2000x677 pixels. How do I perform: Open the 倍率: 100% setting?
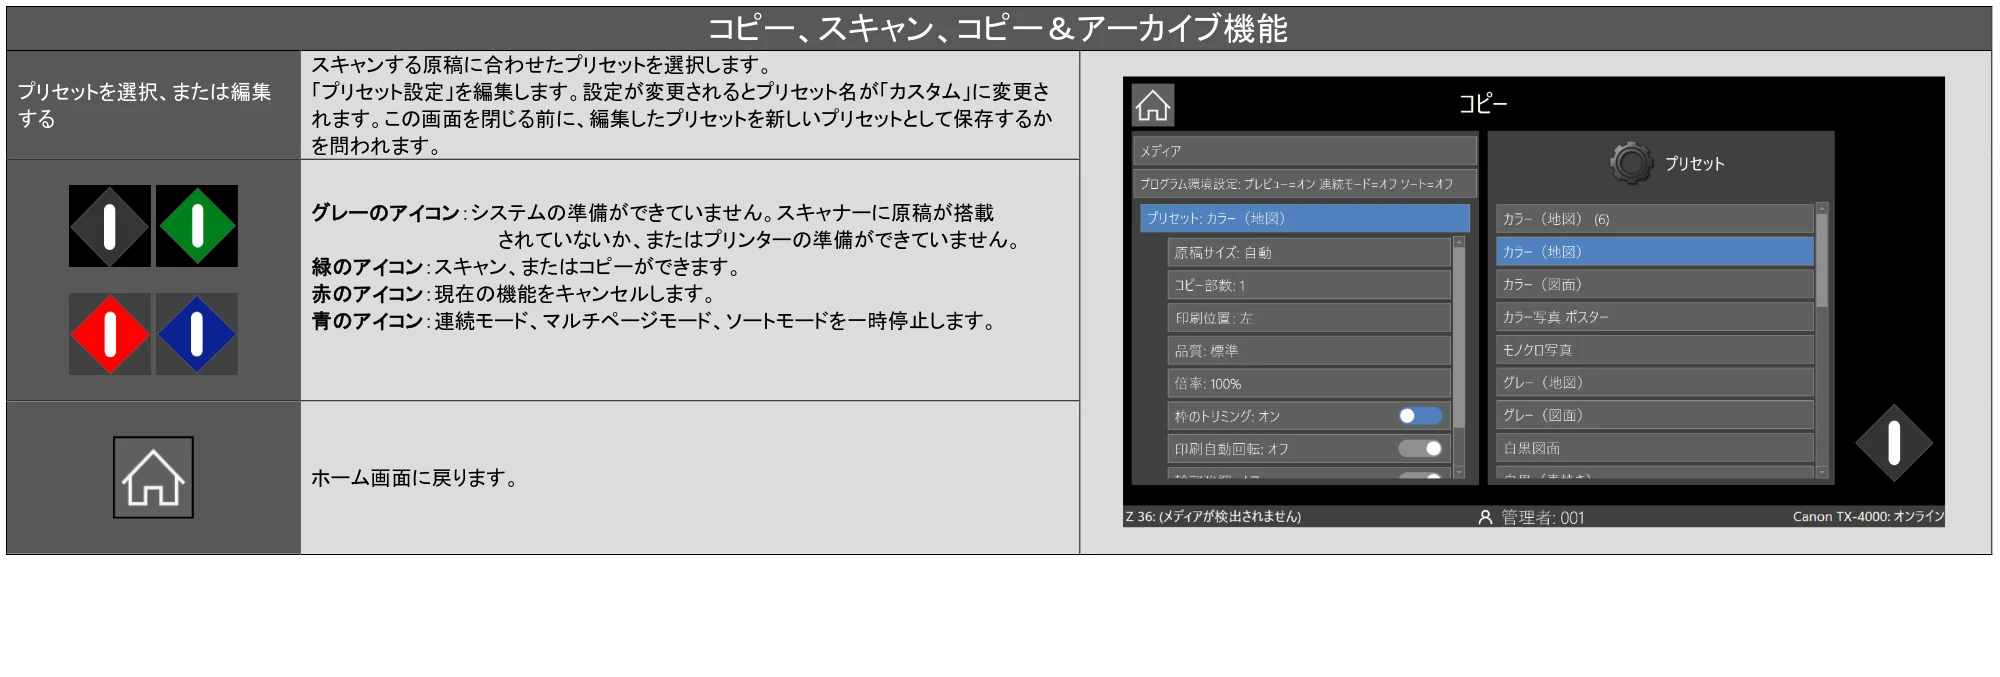pyautogui.click(x=1308, y=384)
